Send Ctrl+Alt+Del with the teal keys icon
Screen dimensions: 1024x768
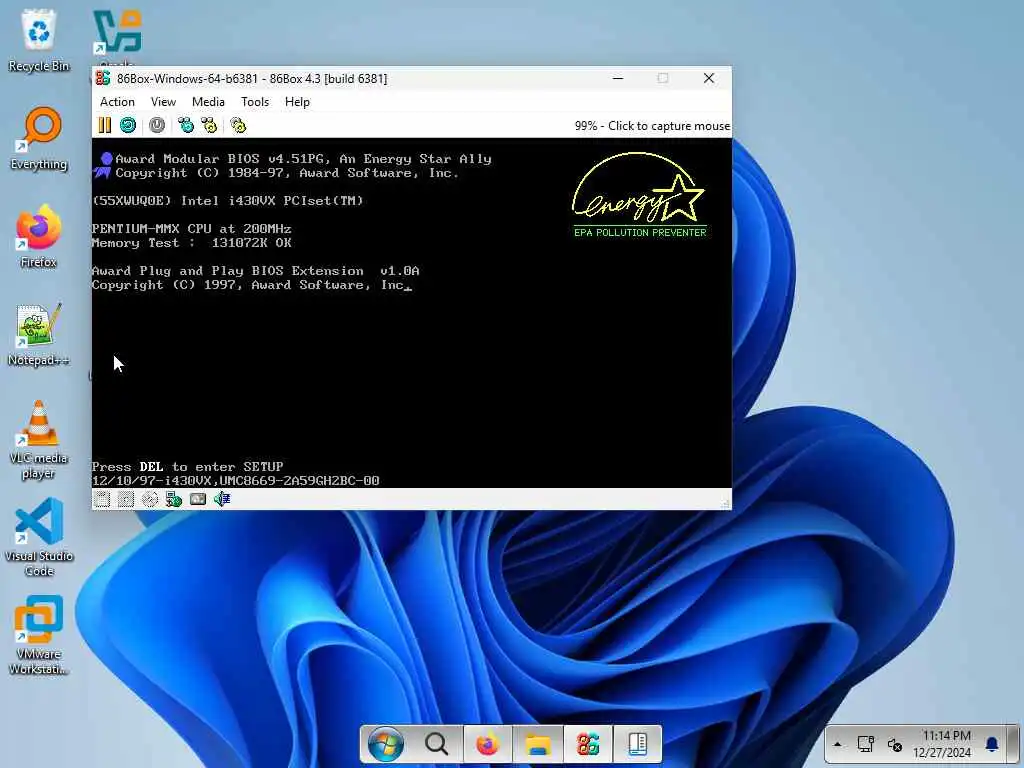click(186, 125)
